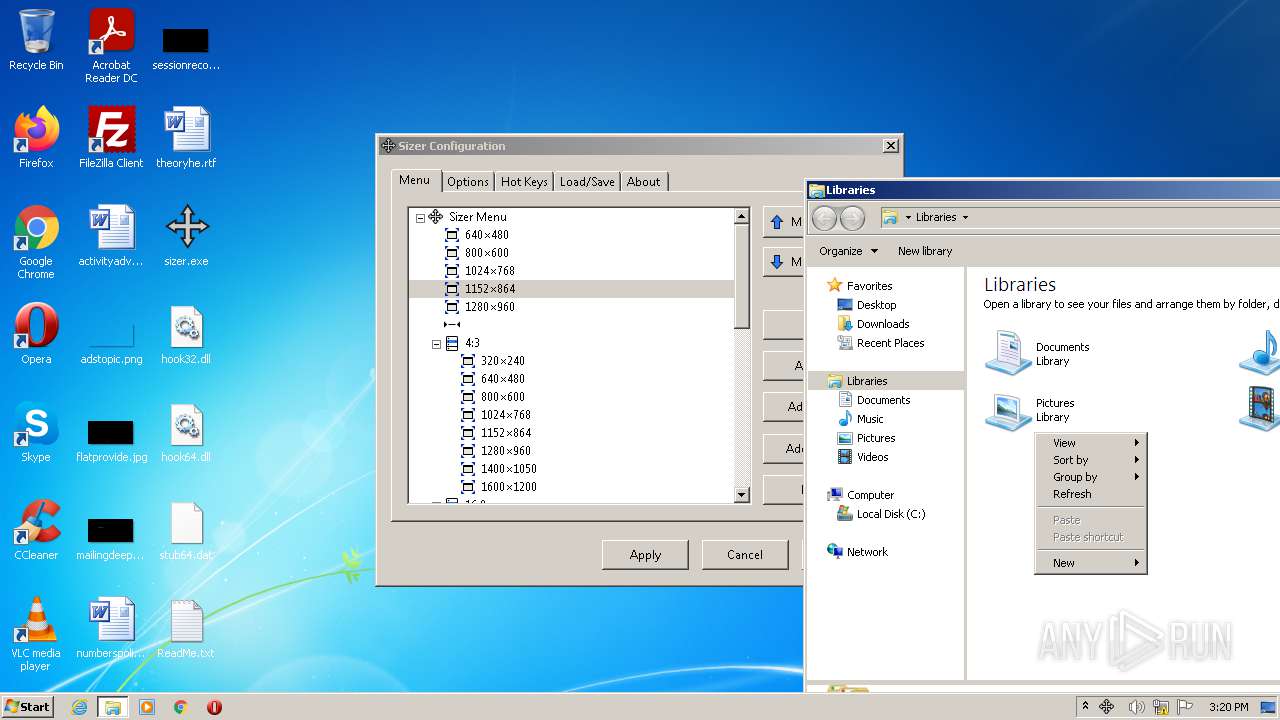Choose Refresh from the context menu

(x=1090, y=494)
